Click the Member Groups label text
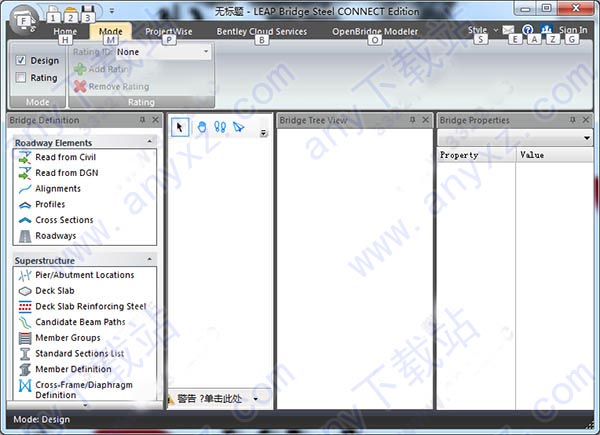The image size is (600, 435). coord(68,338)
